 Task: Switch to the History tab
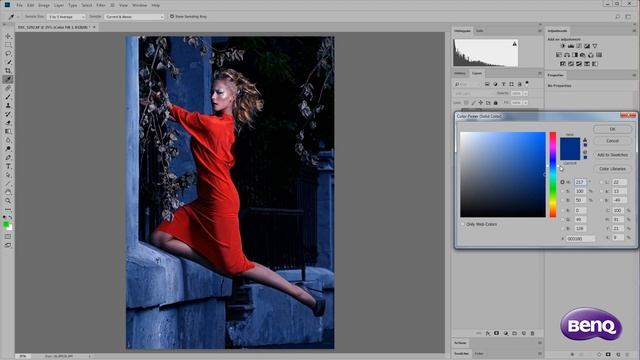(x=460, y=73)
